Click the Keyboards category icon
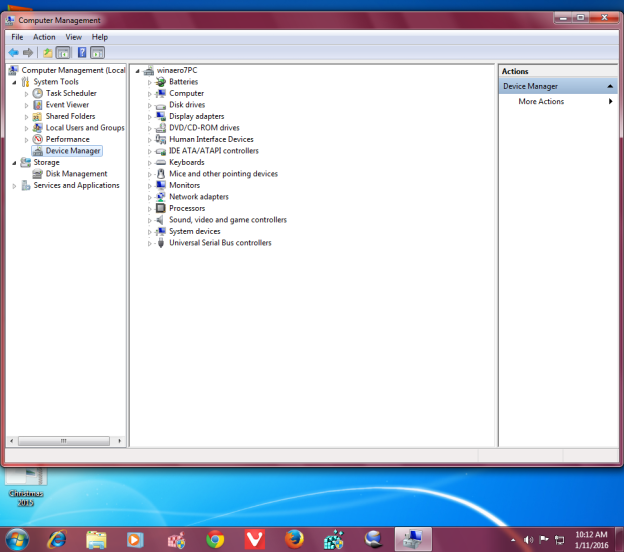This screenshot has width=624, height=552. [161, 162]
